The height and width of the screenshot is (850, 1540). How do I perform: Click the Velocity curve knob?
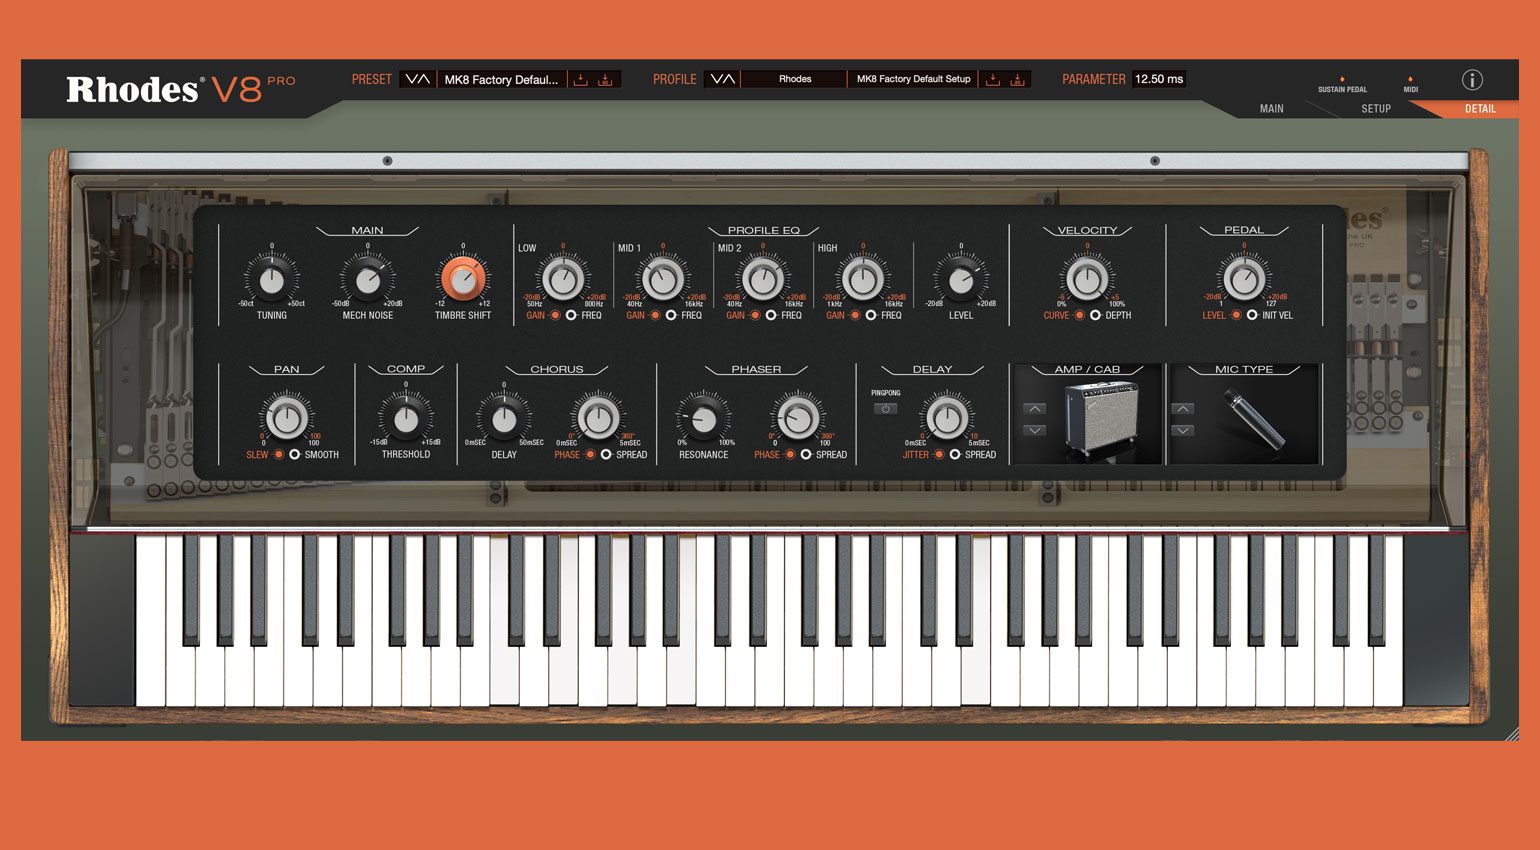pyautogui.click(x=1087, y=280)
